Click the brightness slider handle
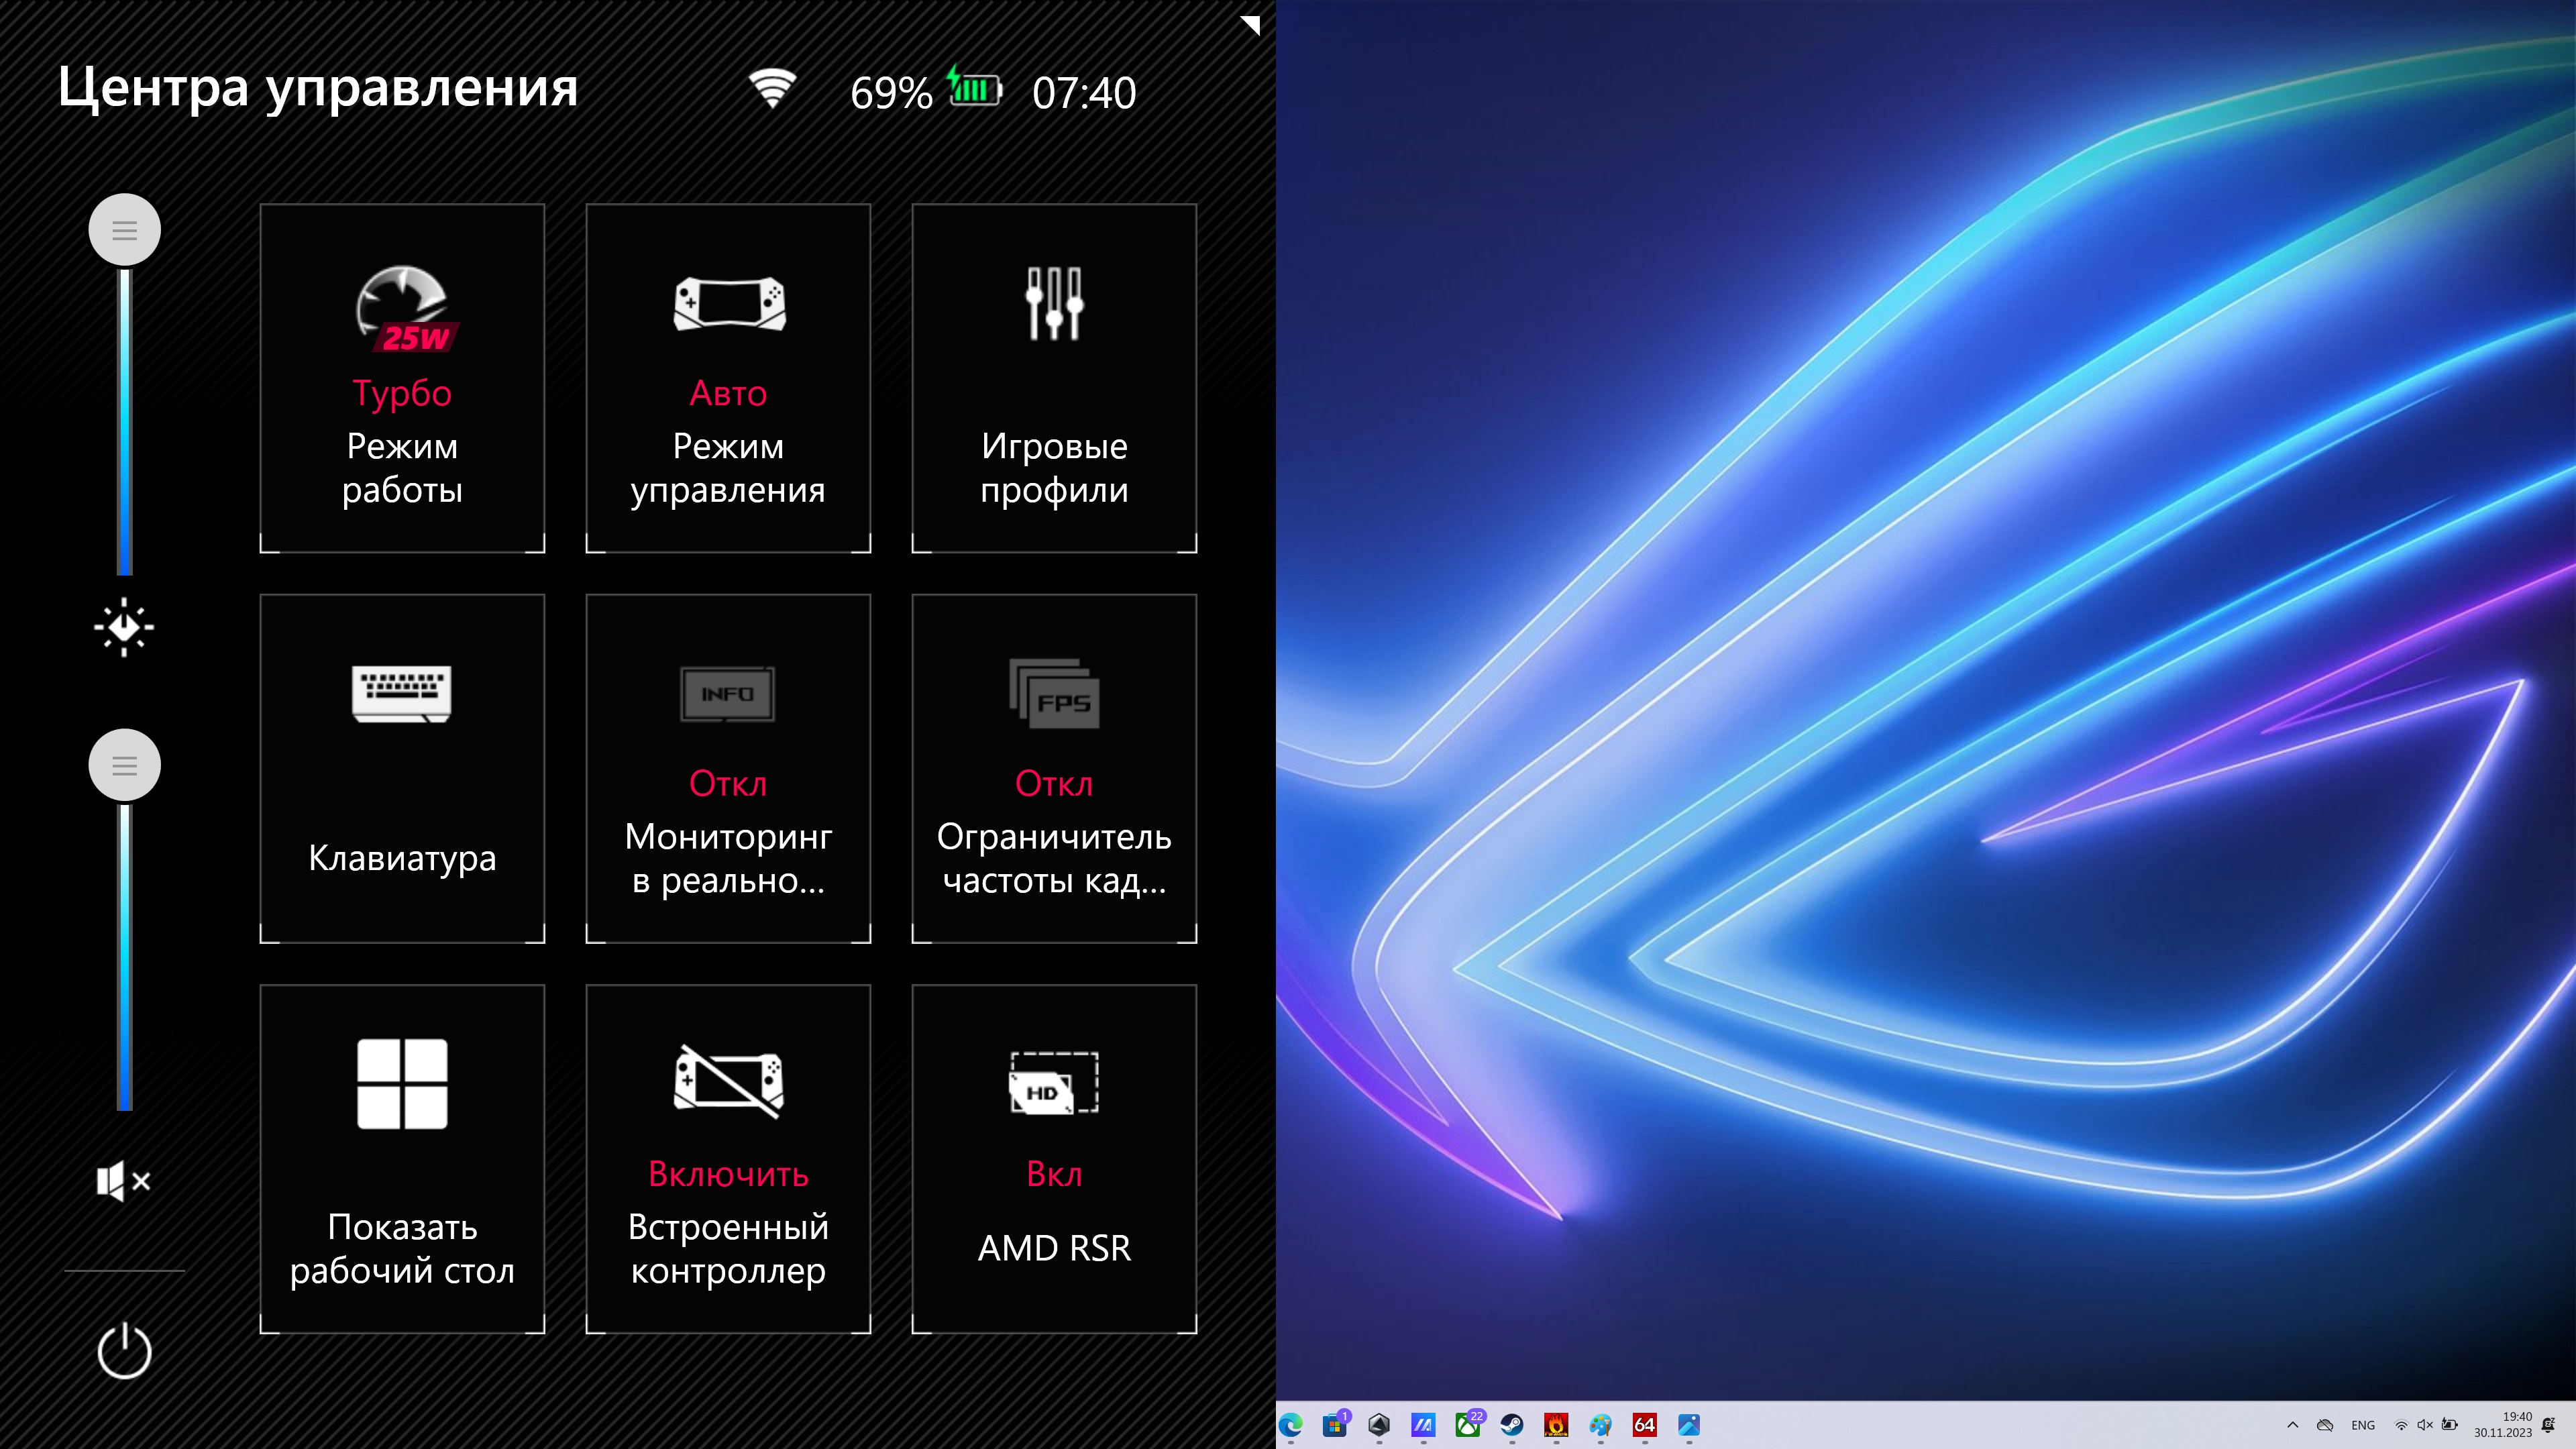The height and width of the screenshot is (1449, 2576). (x=124, y=230)
